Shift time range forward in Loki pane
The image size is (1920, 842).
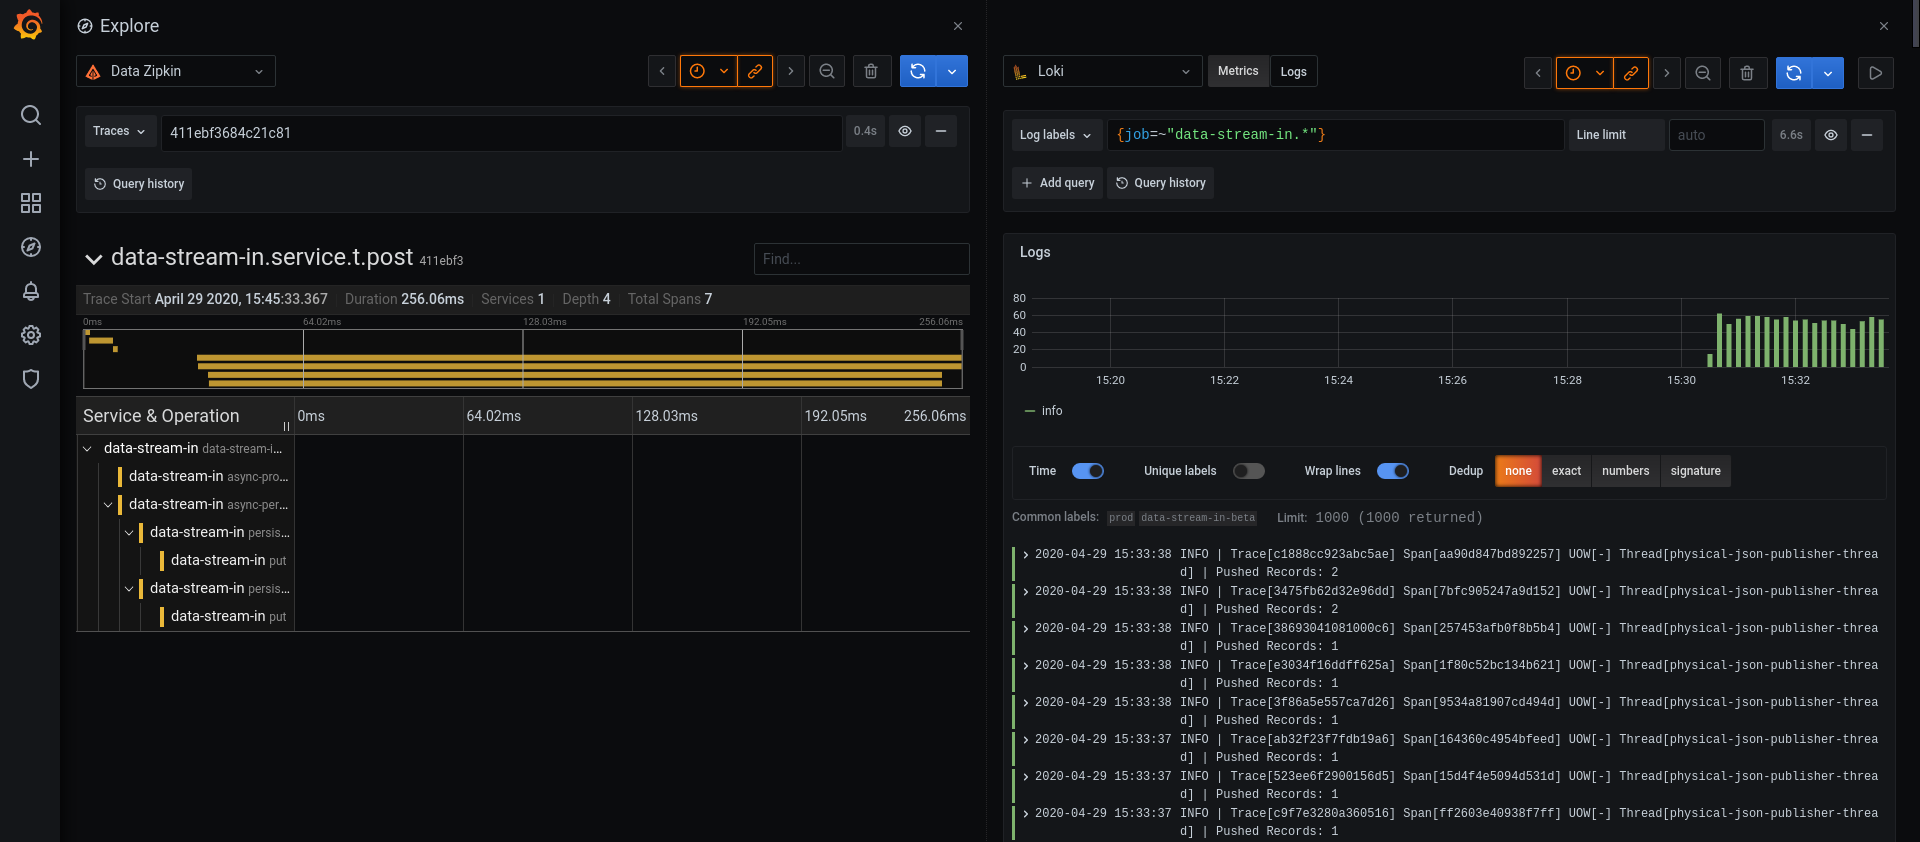point(1667,73)
